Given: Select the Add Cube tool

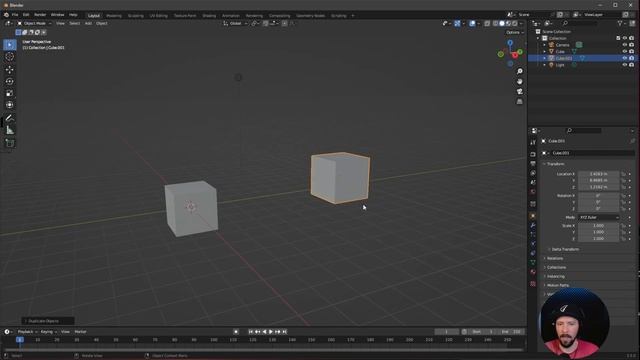Looking at the screenshot, I should point(10,143).
